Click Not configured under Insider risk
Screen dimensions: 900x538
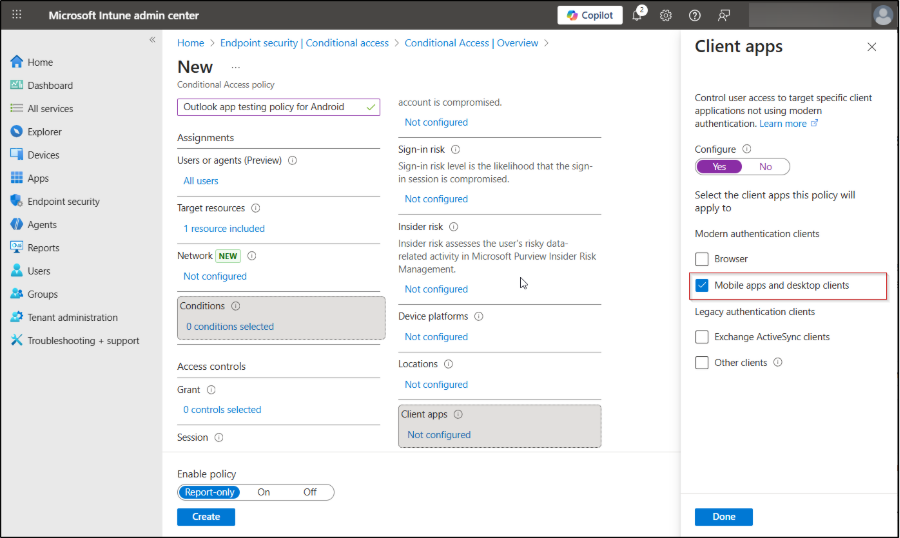click(436, 289)
